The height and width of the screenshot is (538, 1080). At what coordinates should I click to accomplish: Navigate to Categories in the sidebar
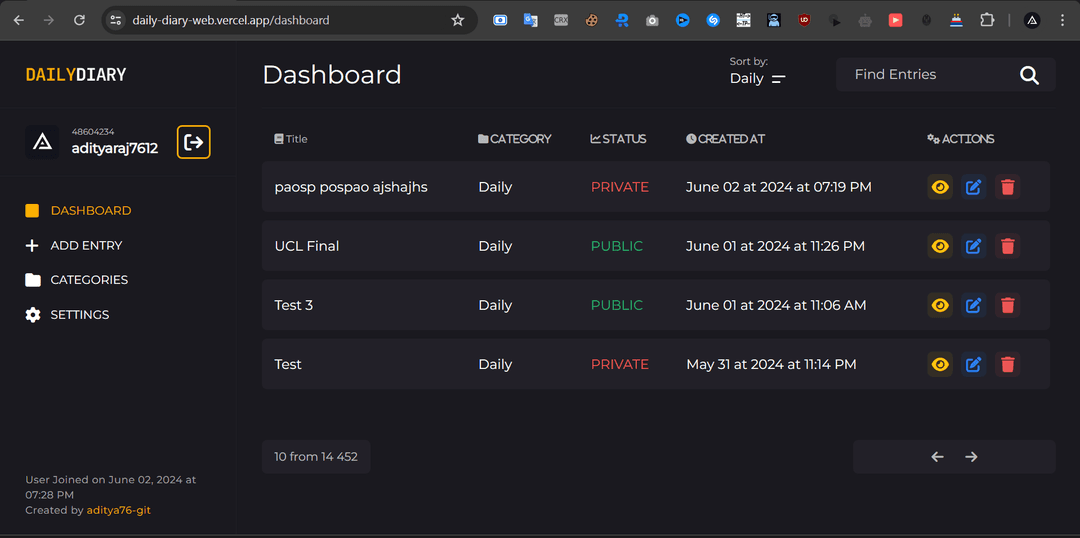89,280
